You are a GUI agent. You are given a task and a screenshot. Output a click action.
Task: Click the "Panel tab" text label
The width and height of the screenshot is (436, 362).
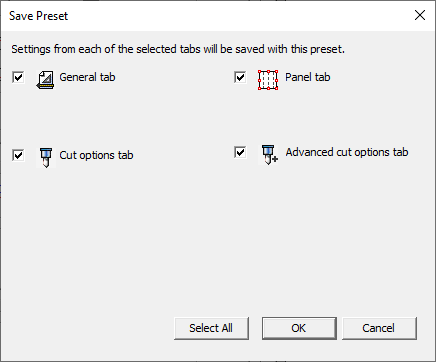coord(308,77)
